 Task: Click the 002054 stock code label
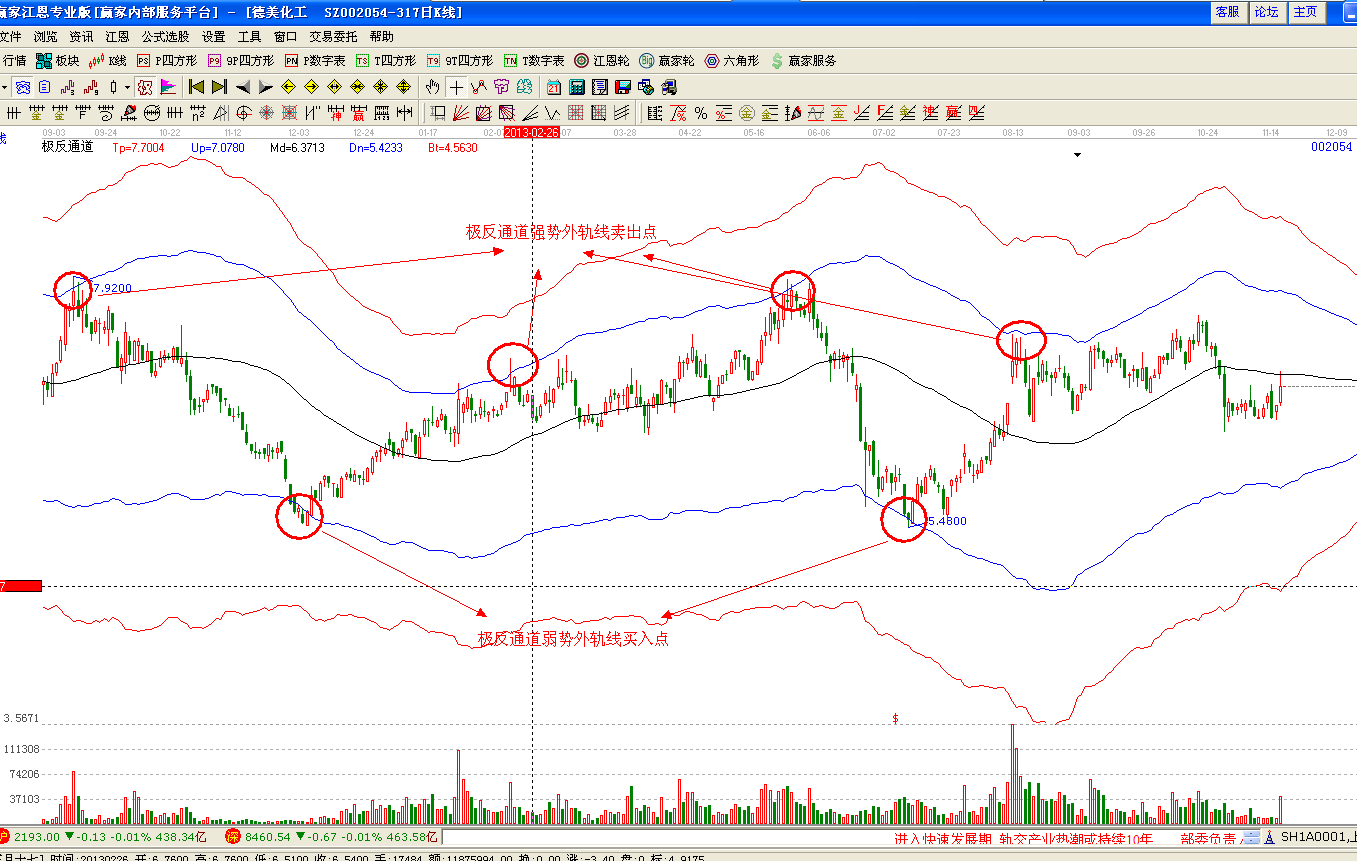(x=1331, y=147)
